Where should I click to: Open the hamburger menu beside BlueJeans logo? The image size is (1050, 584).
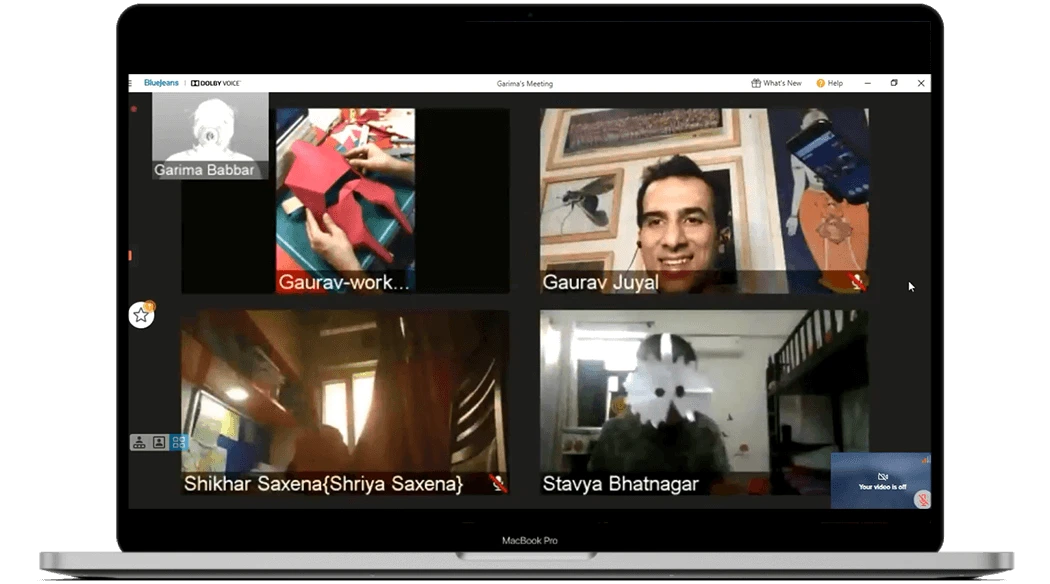click(130, 83)
